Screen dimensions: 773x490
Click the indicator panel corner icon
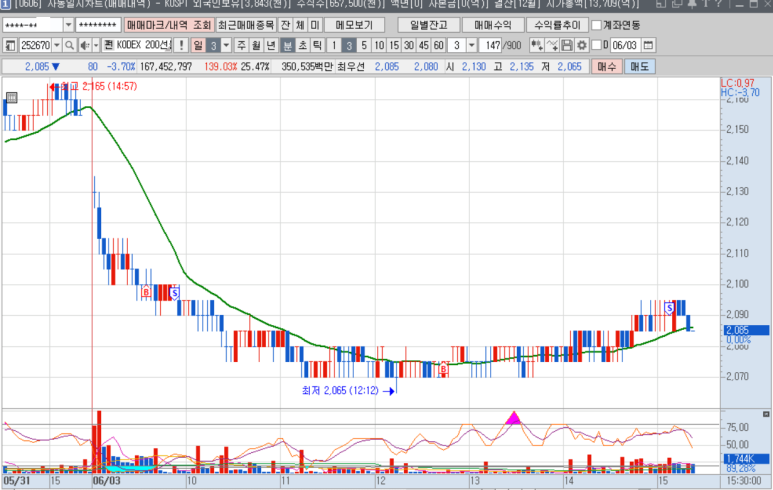(x=766, y=414)
